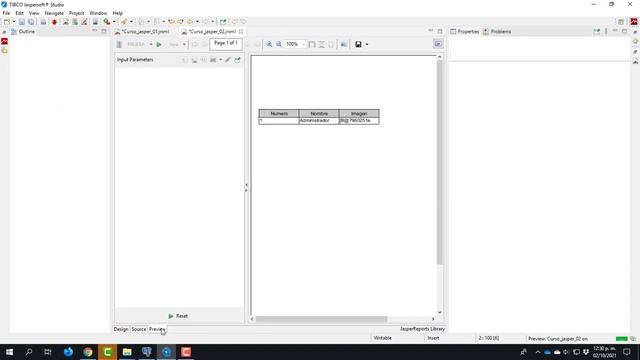Viewport: 640px width, 360px height.
Task: Click the Save All toolbar icon
Action: click(x=31, y=22)
